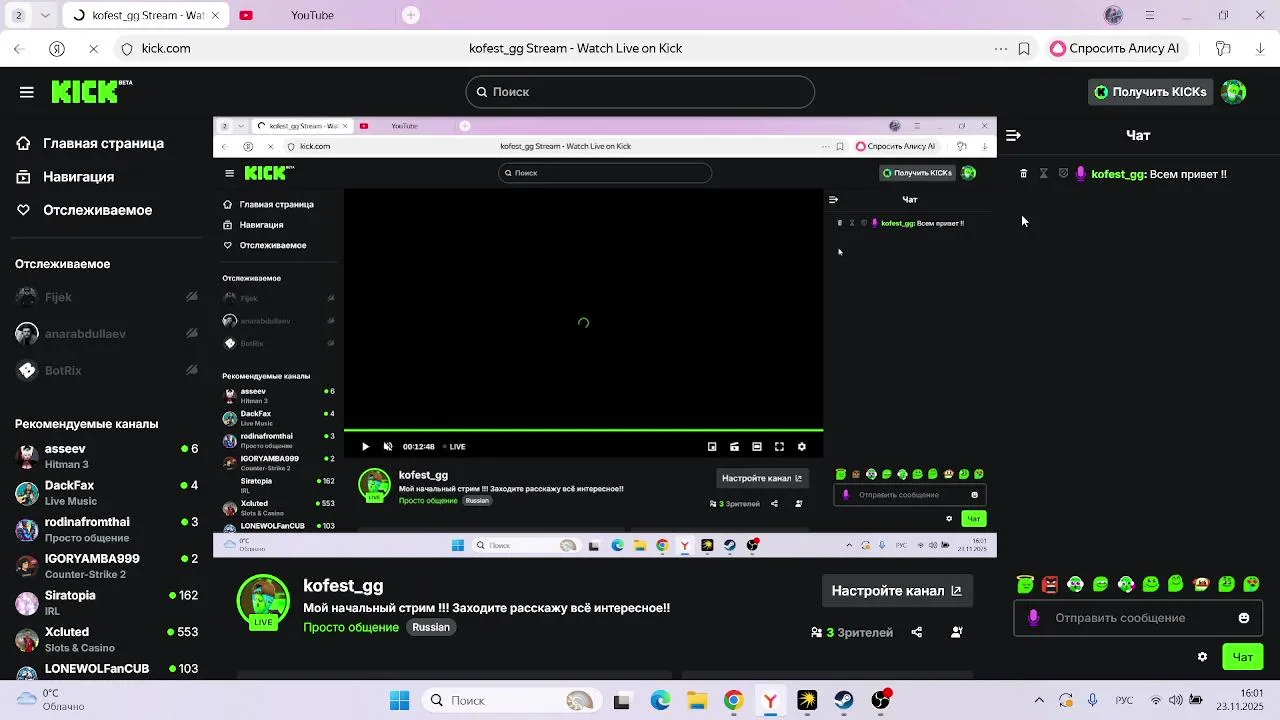Click the share icon next to viewers
Screen dimensions: 1280x720
click(917, 632)
